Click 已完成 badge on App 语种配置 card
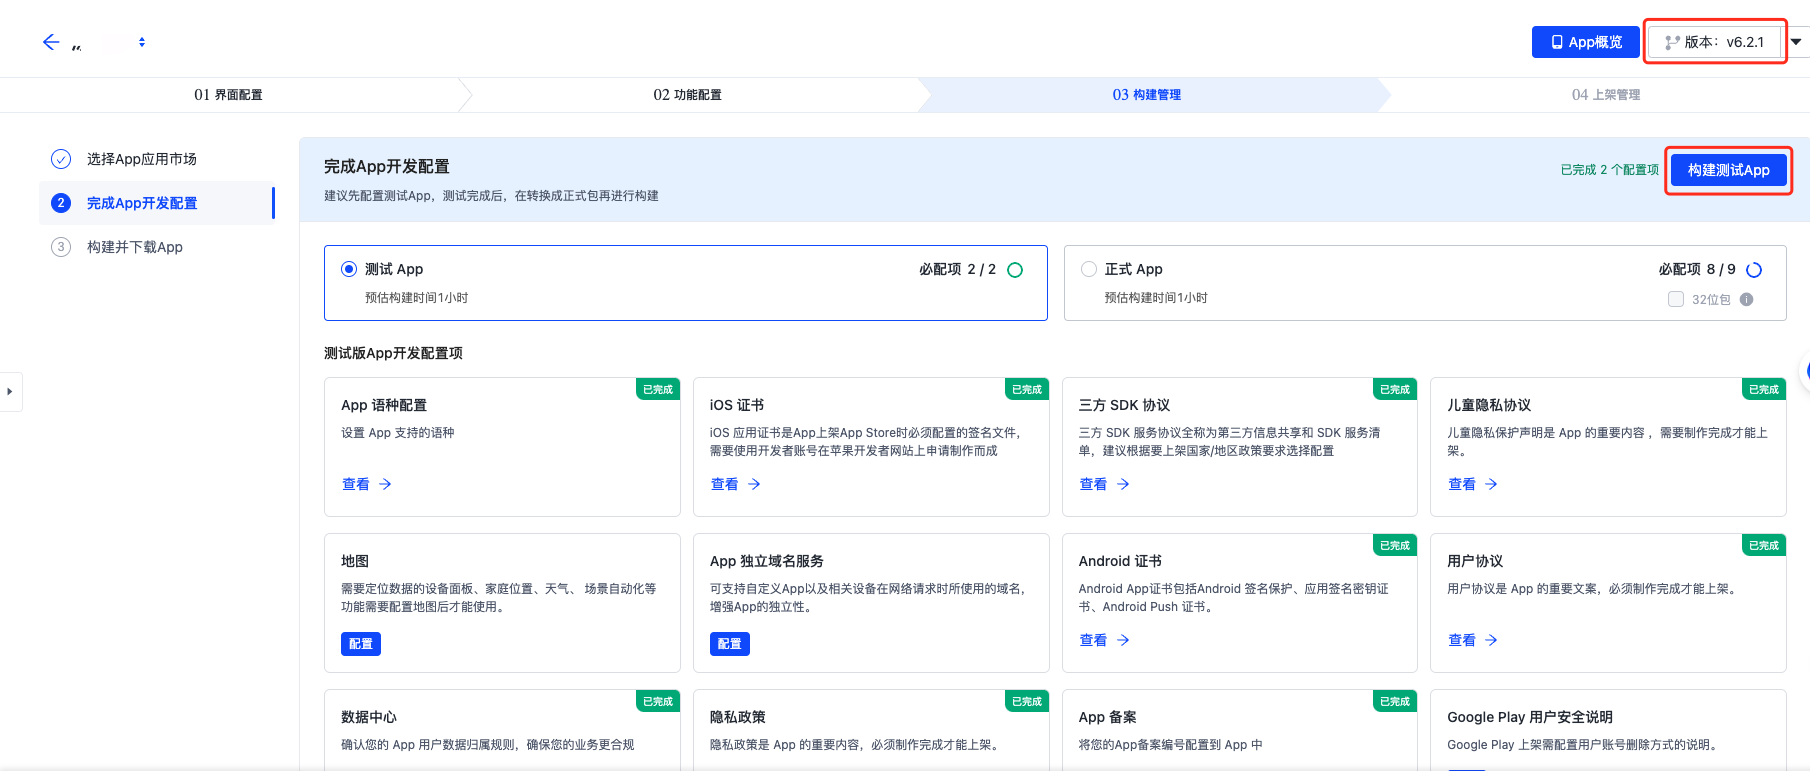This screenshot has height=774, width=1810. (658, 389)
